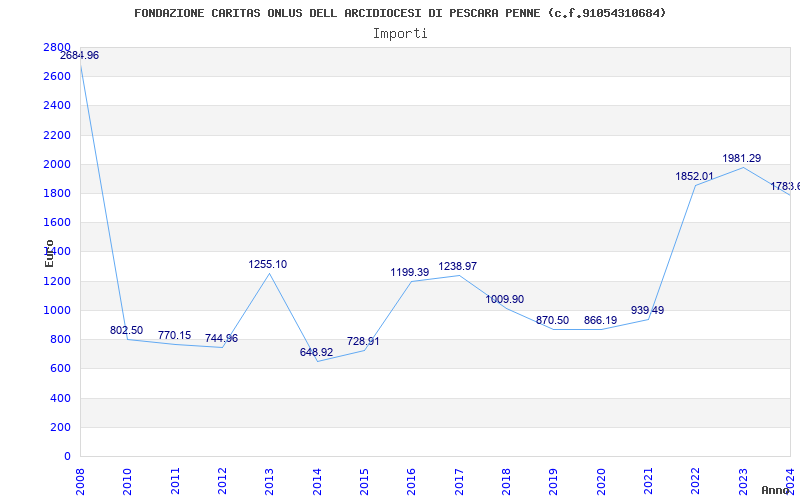The image size is (800, 500).
Task: Click the 1600 y-axis tick label
Action: 57,222
